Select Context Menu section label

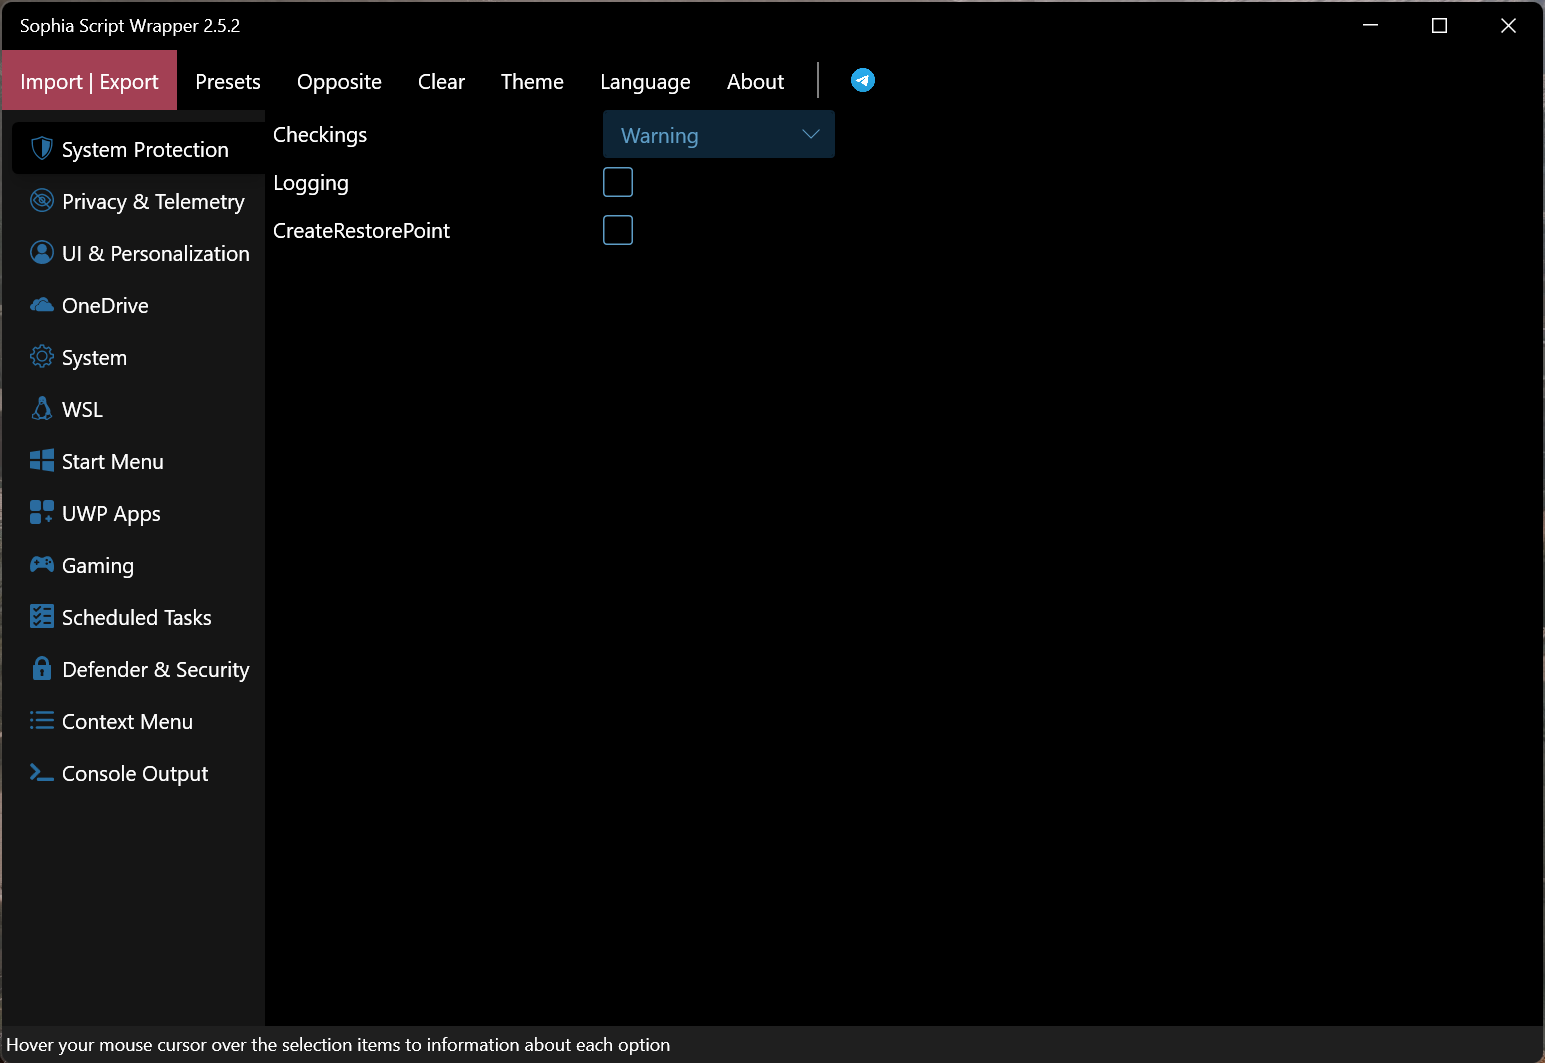[x=127, y=722]
